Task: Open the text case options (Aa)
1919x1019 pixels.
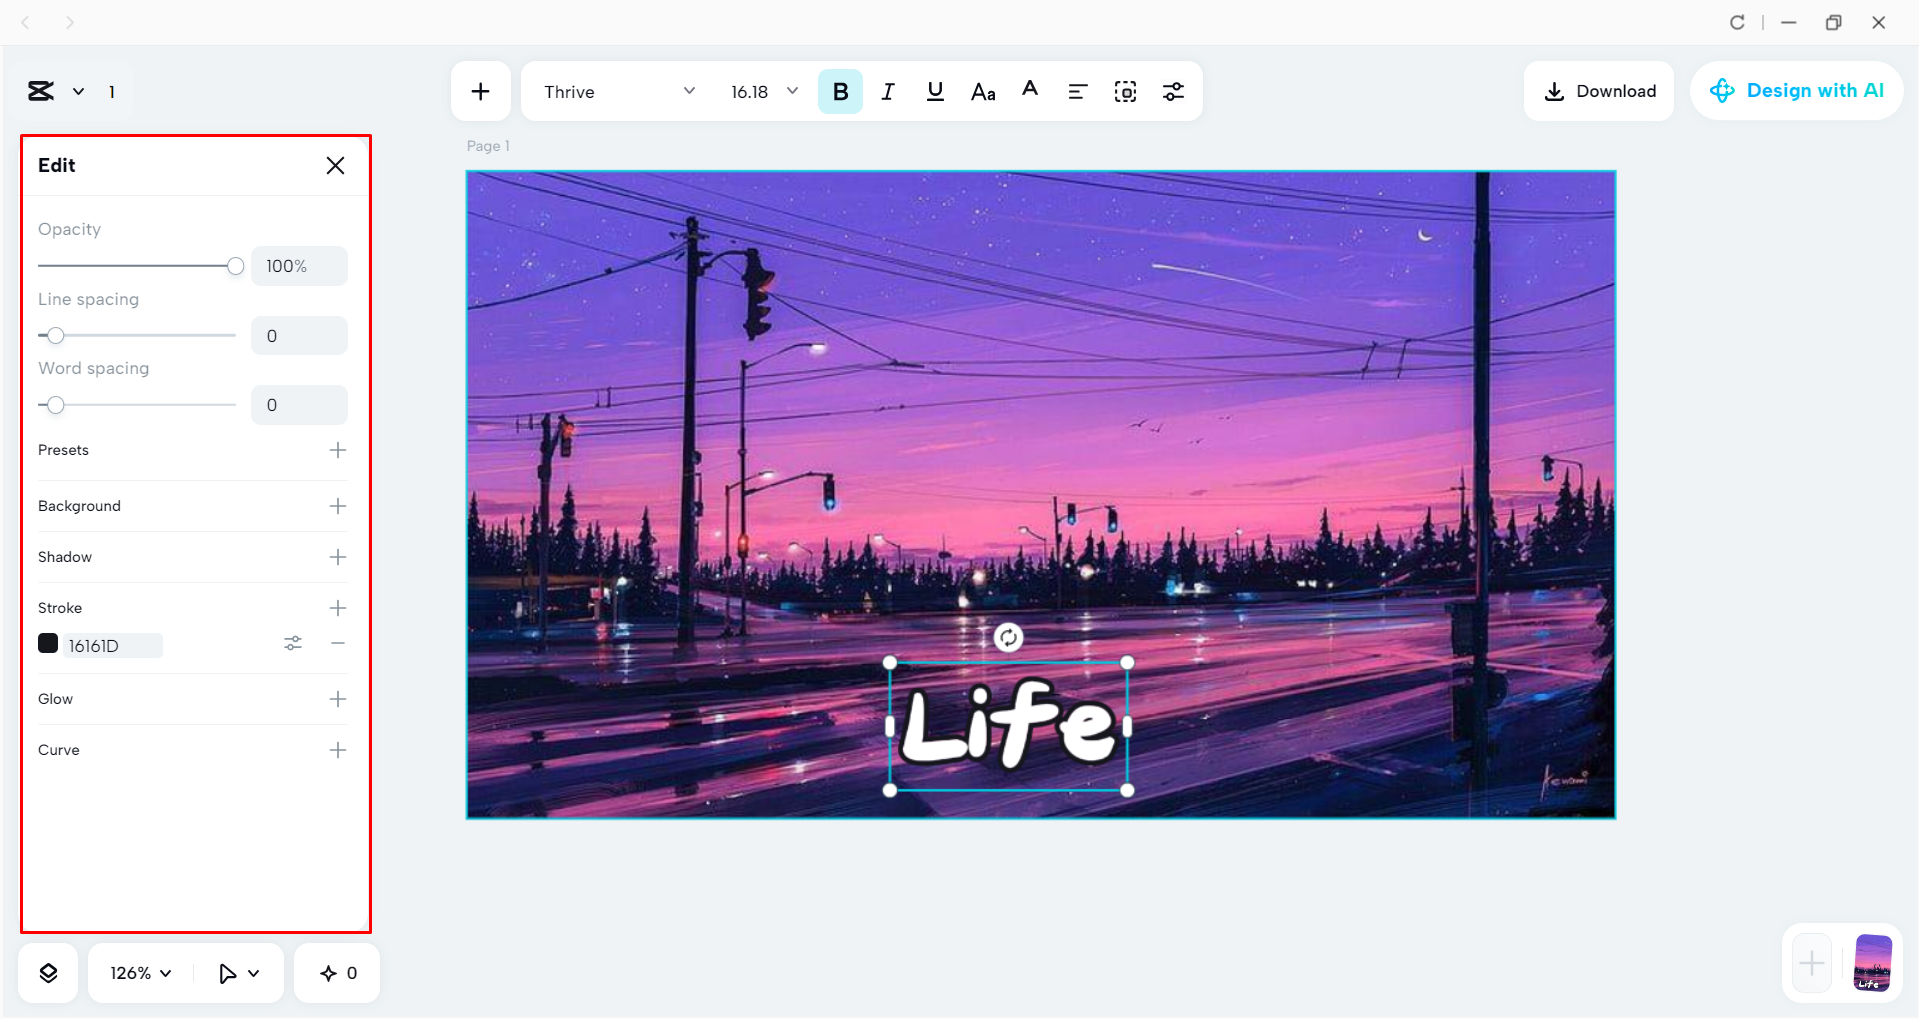Action: pos(982,91)
